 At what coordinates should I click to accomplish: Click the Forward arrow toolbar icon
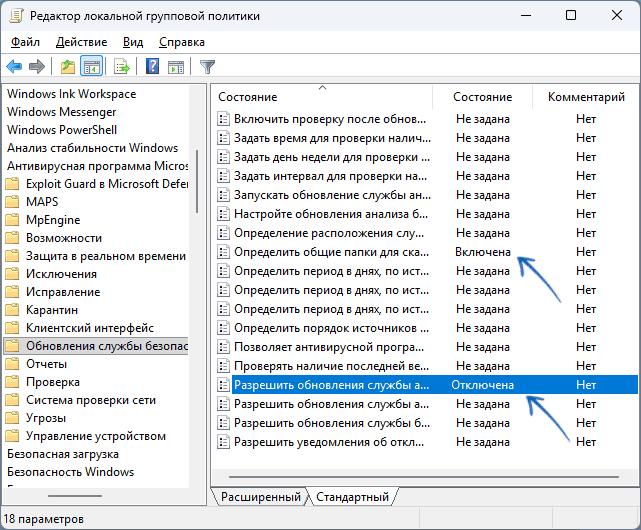pos(37,67)
